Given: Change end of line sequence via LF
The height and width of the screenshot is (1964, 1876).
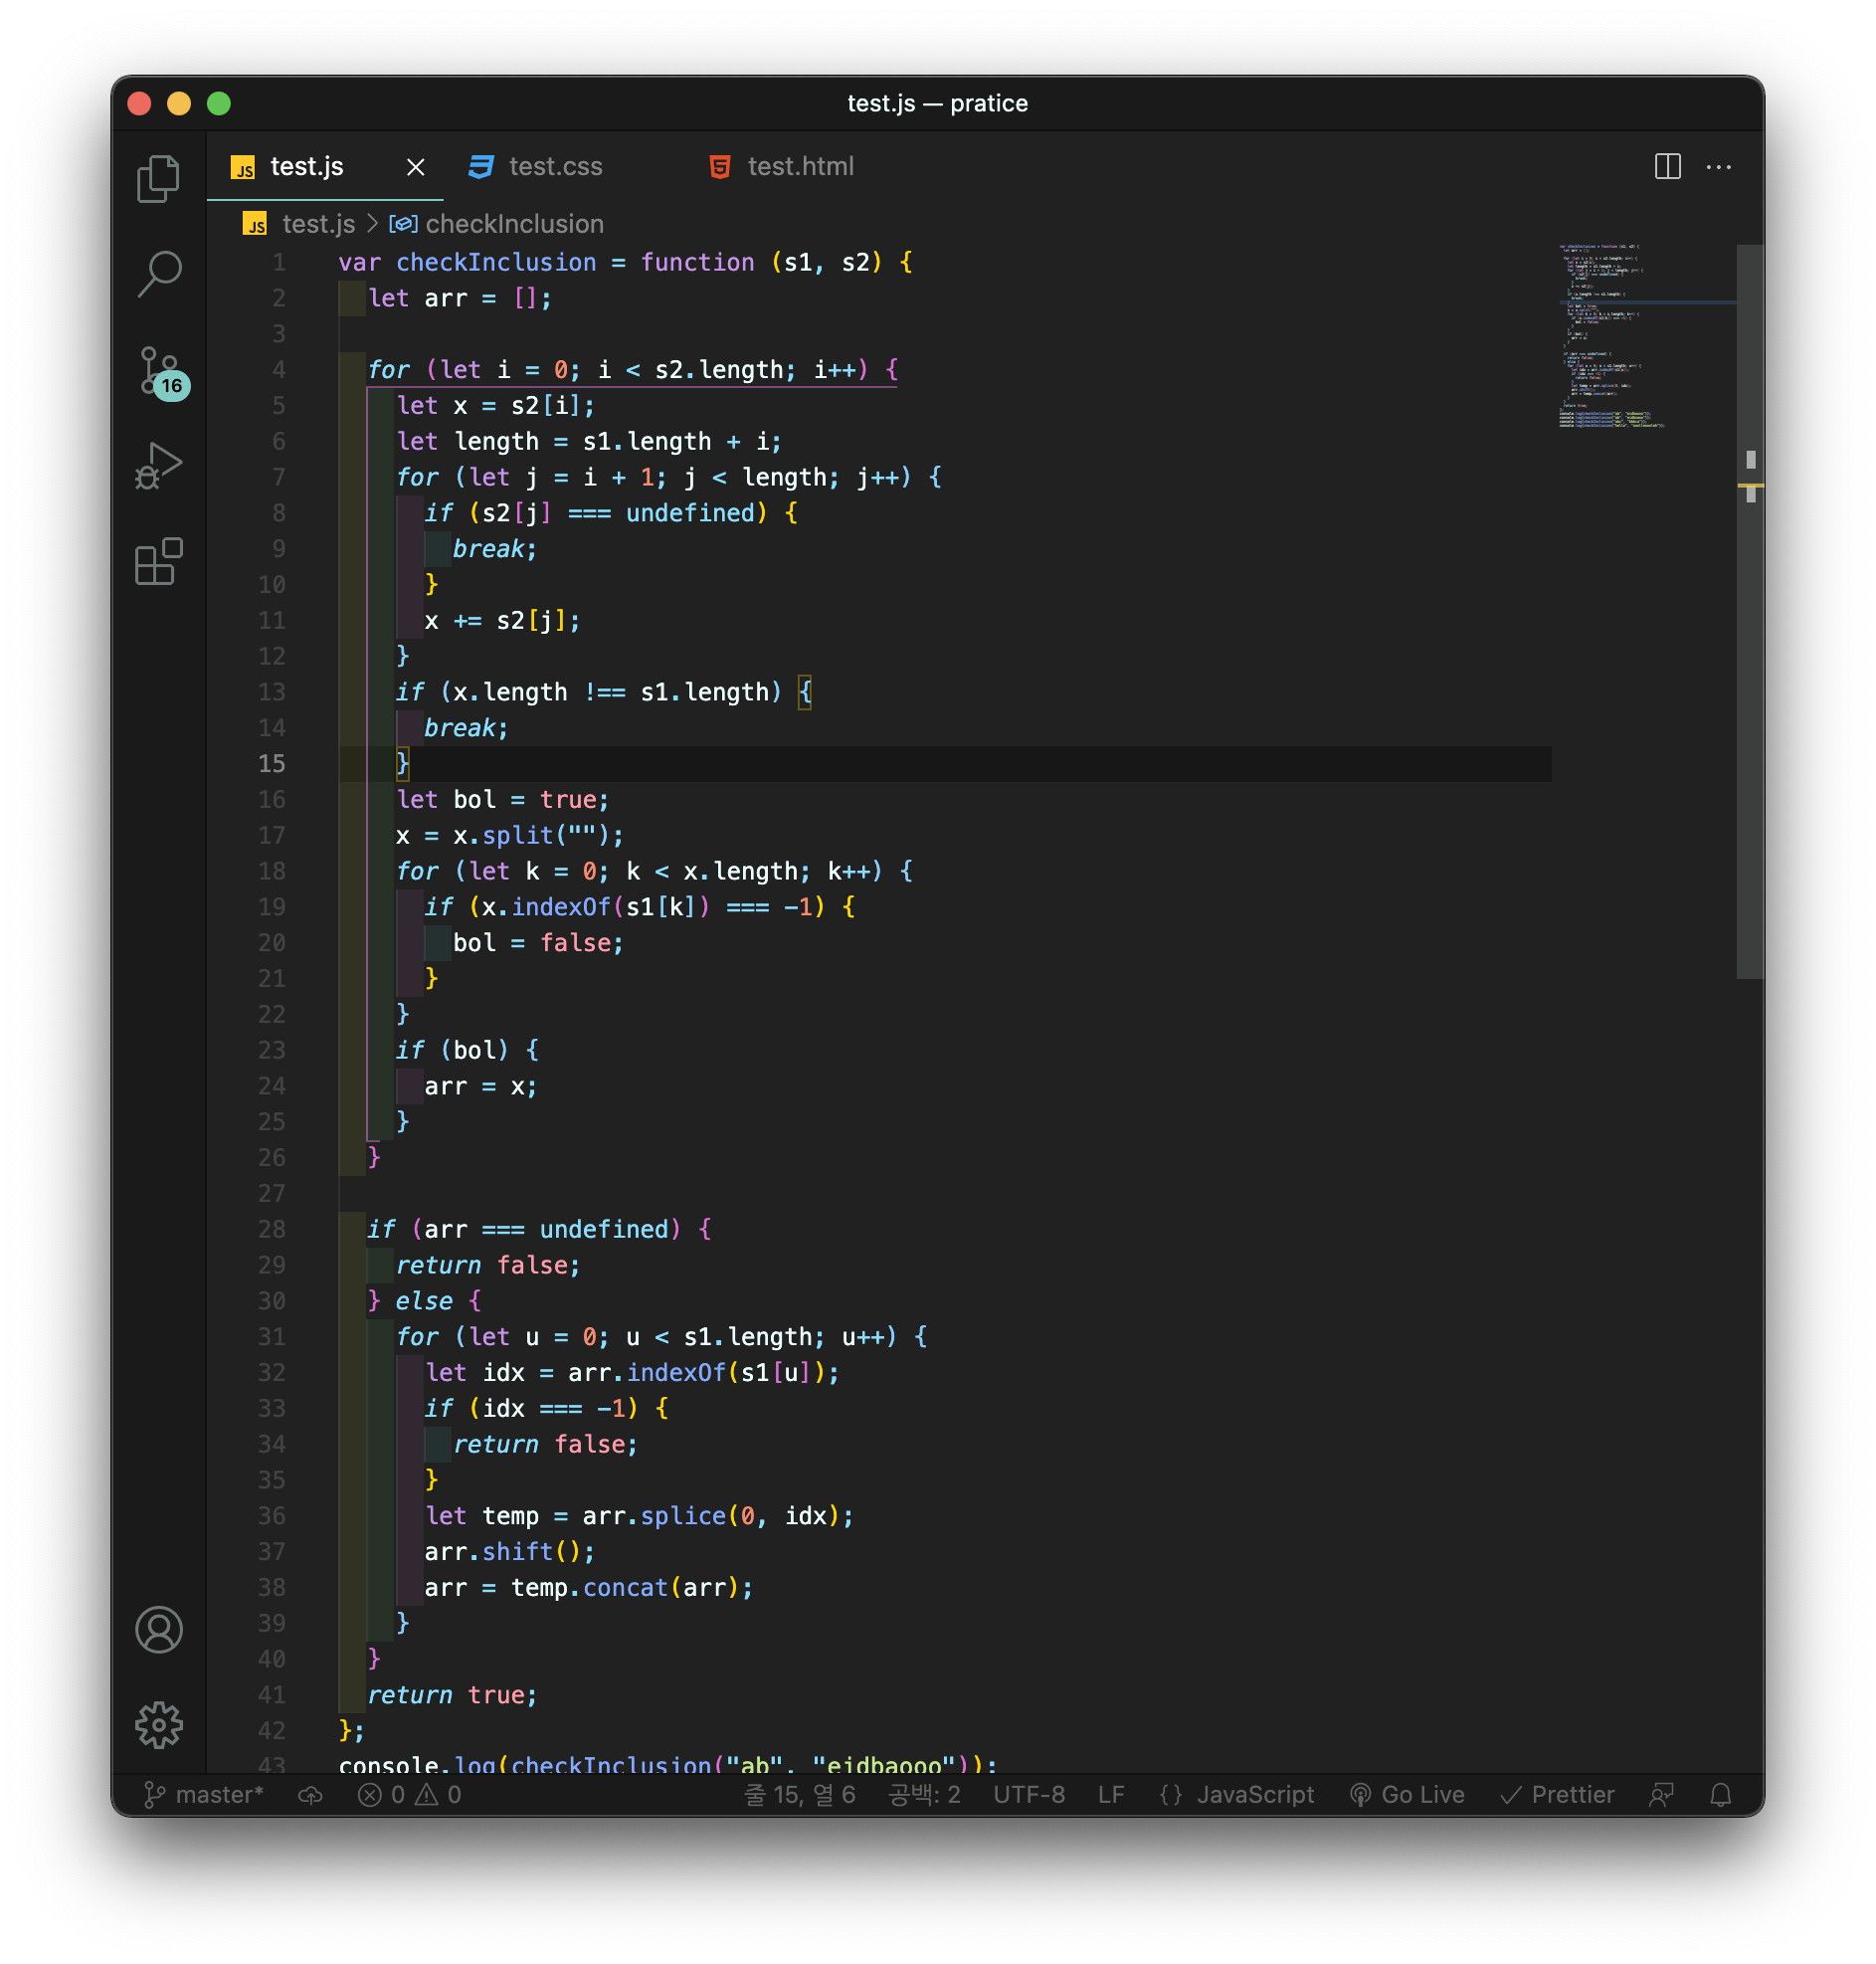Looking at the screenshot, I should pos(1110,1794).
